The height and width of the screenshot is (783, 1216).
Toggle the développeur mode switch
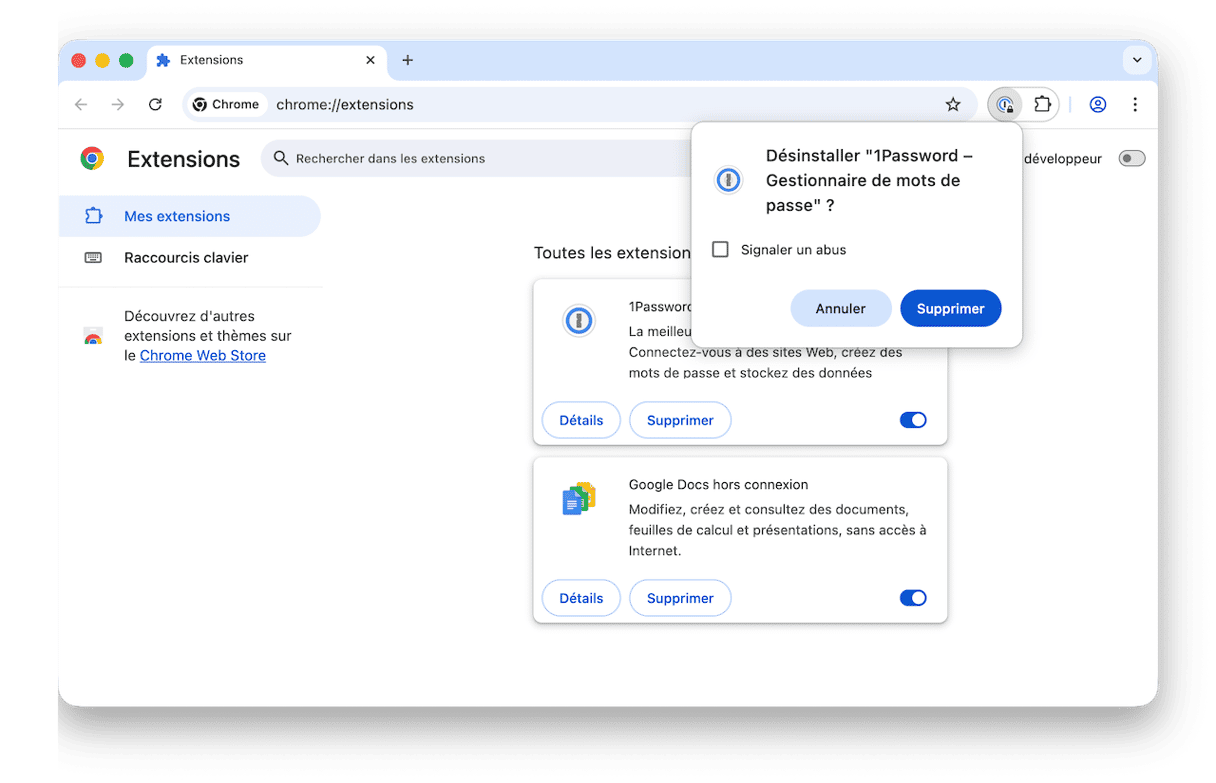(1131, 158)
